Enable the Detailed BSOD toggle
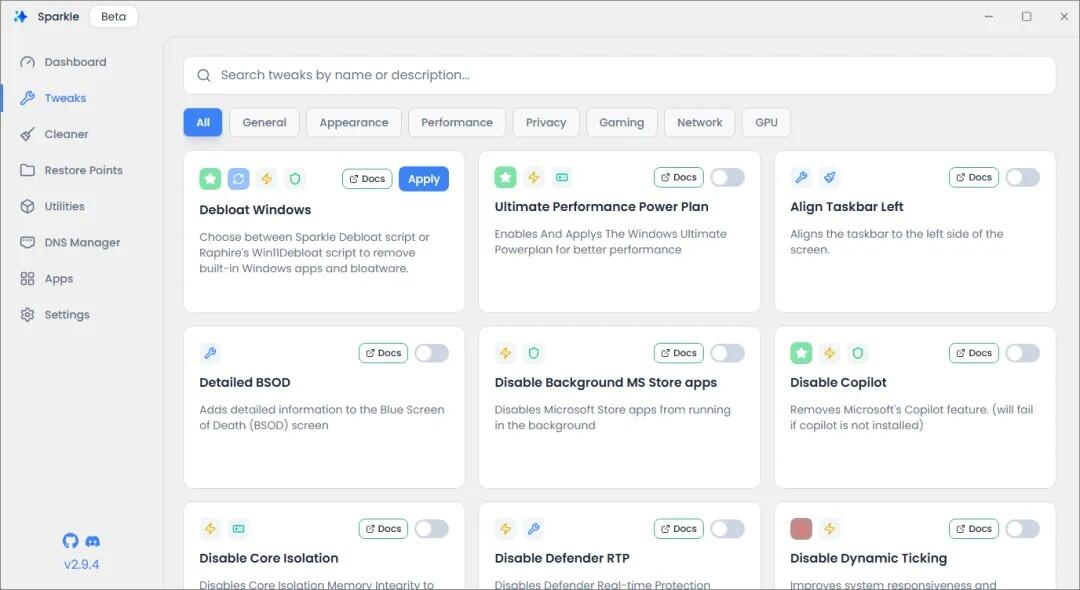 click(x=432, y=353)
